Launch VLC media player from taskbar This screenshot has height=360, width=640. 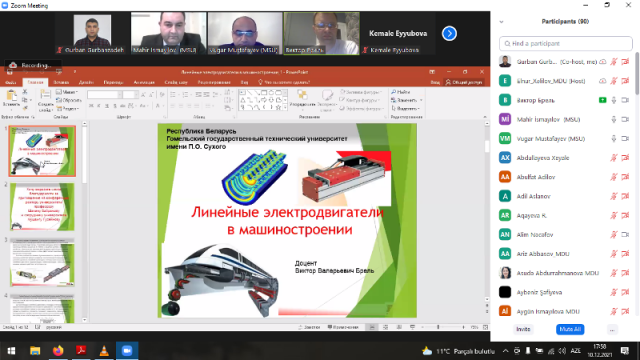tap(104, 351)
